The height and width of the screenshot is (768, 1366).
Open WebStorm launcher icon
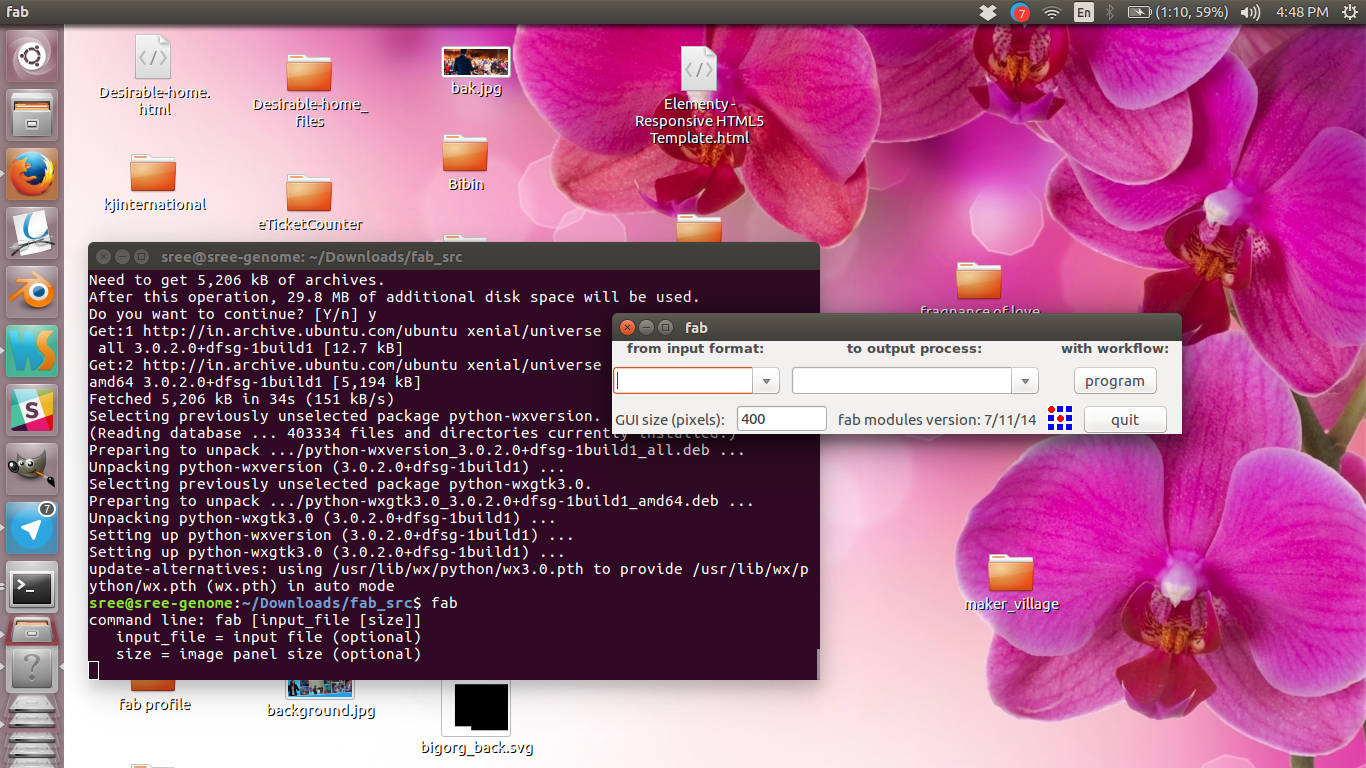[x=32, y=350]
